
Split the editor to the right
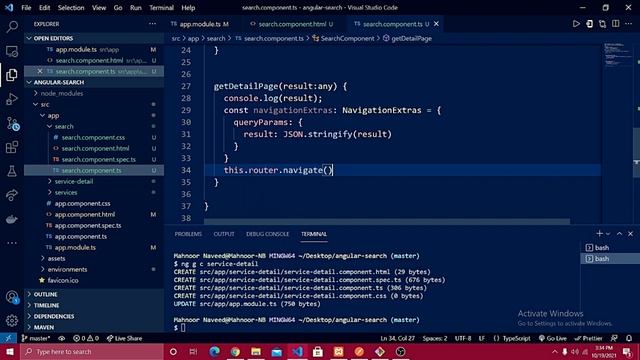(616, 24)
